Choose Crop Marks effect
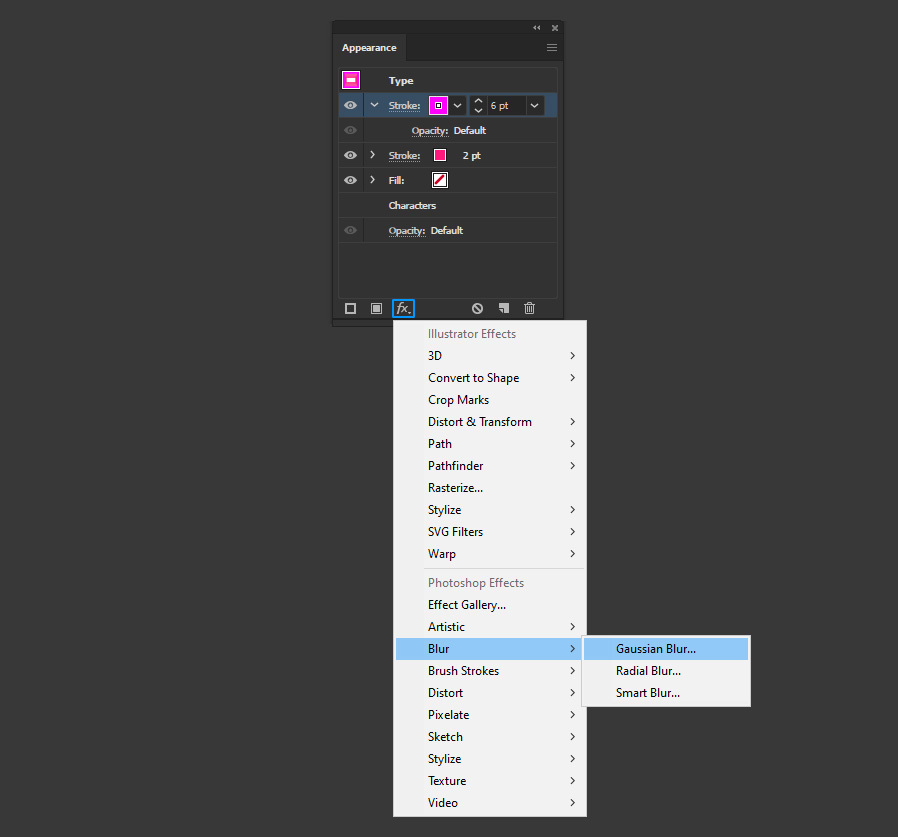This screenshot has width=898, height=837. [x=490, y=400]
